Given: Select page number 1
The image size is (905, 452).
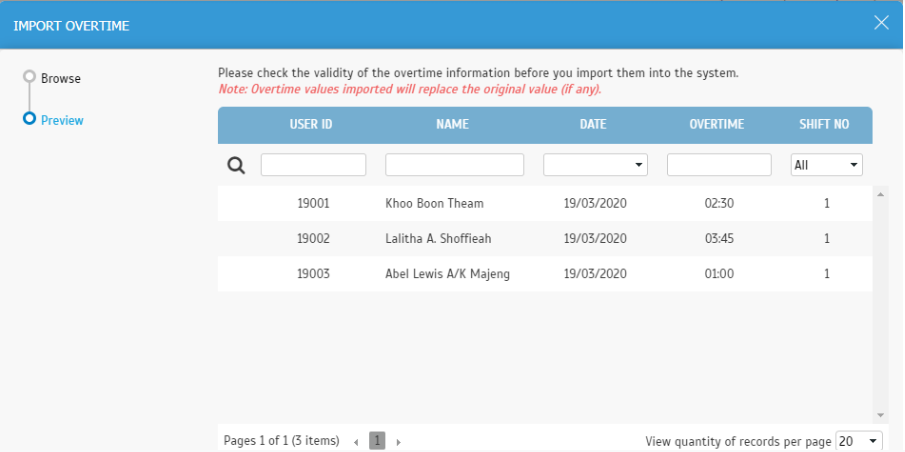Looking at the screenshot, I should pyautogui.click(x=377, y=441).
